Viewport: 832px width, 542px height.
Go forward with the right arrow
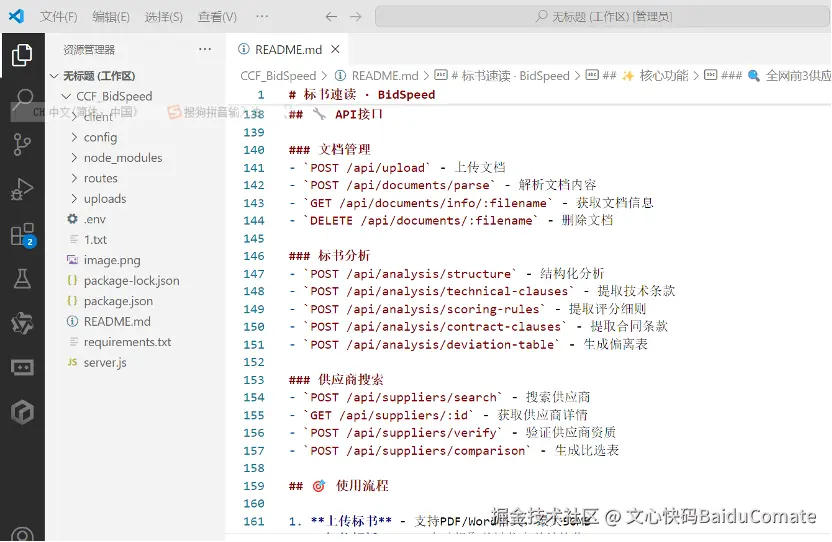356,16
